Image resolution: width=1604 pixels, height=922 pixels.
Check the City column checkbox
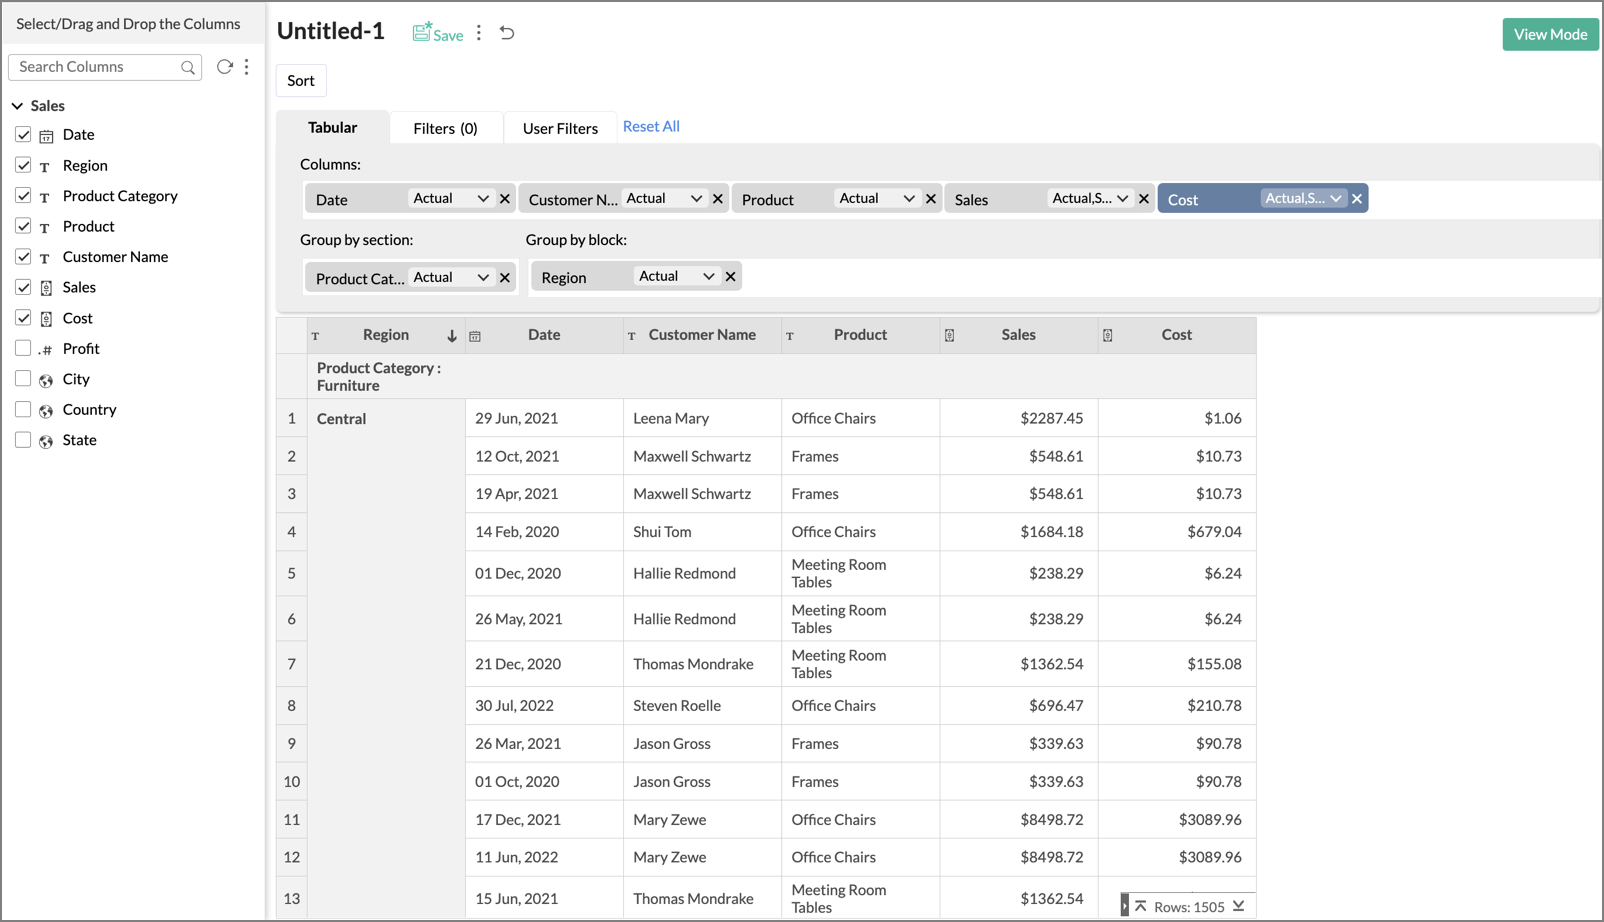[x=23, y=379]
